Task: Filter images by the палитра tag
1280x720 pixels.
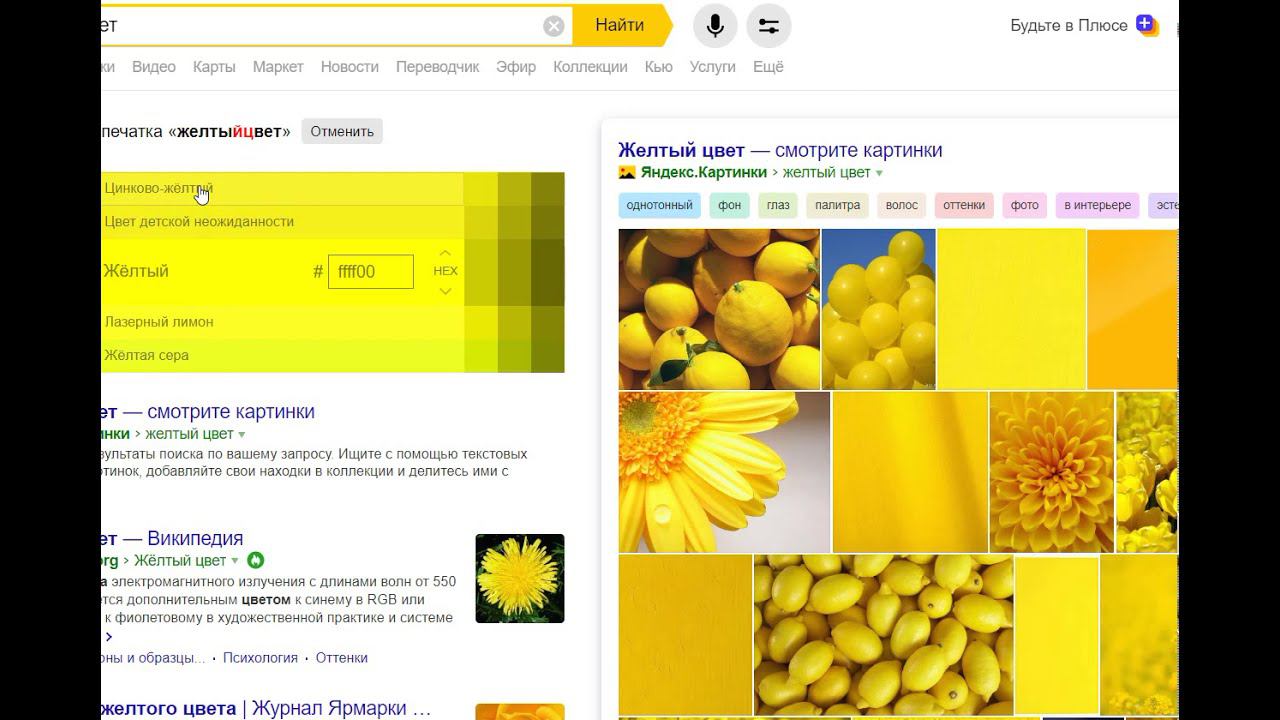Action: 837,205
